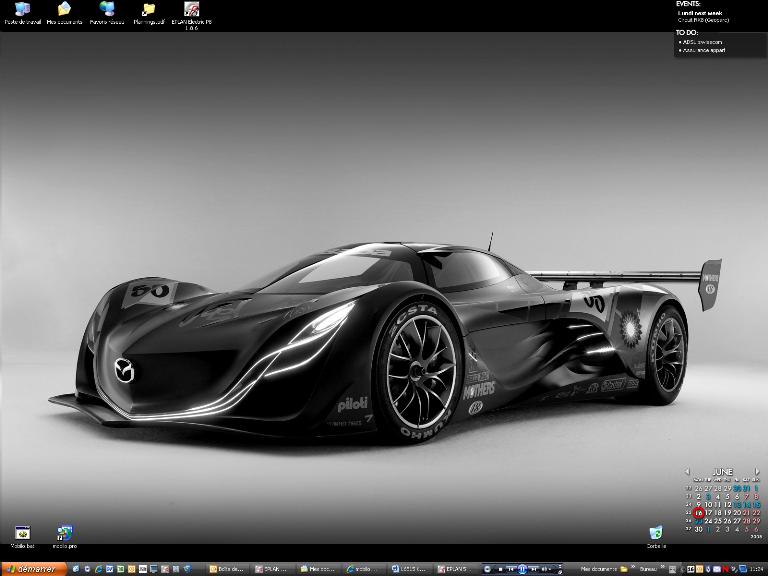
Task: Open the Favoris réseau desktop icon
Action: [107, 13]
